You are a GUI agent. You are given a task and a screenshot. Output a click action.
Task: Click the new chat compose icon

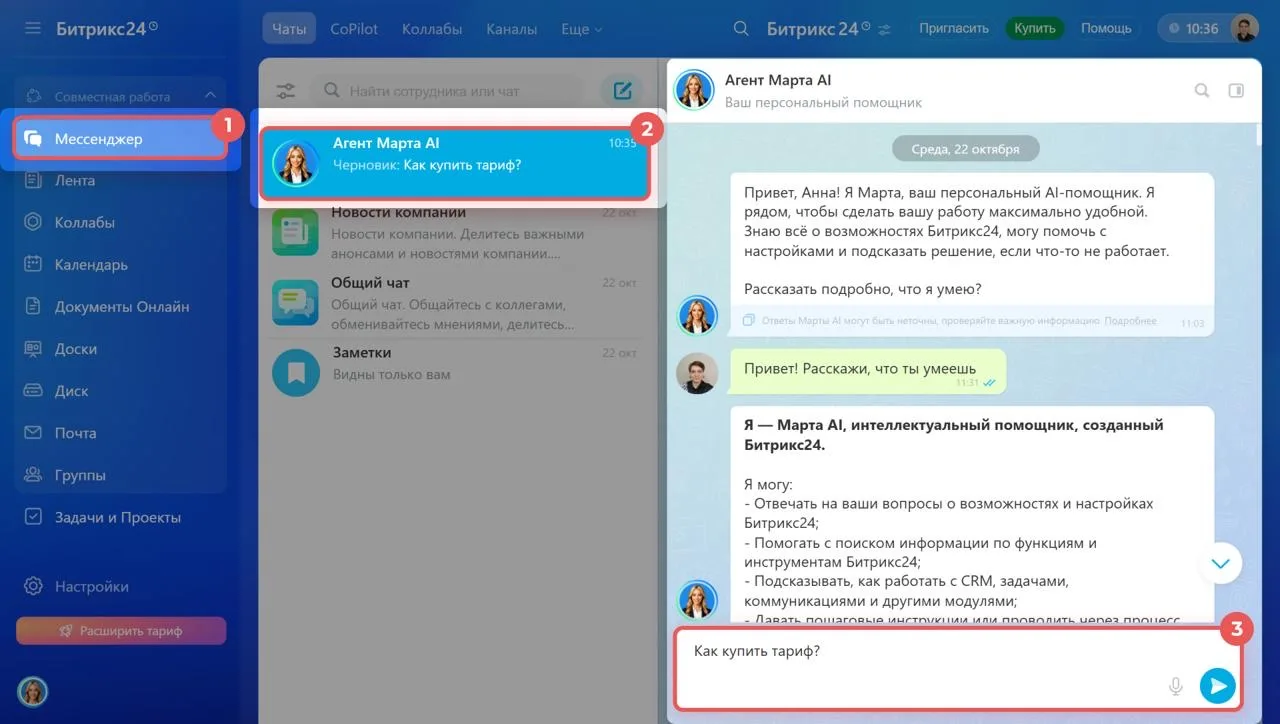point(622,91)
